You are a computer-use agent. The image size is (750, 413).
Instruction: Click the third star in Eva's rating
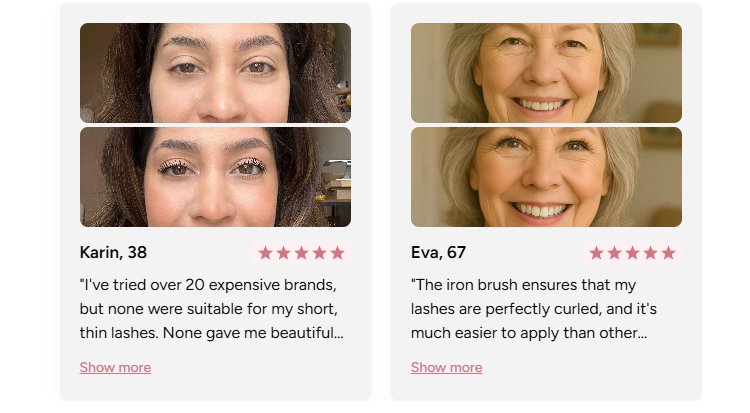tap(633, 253)
